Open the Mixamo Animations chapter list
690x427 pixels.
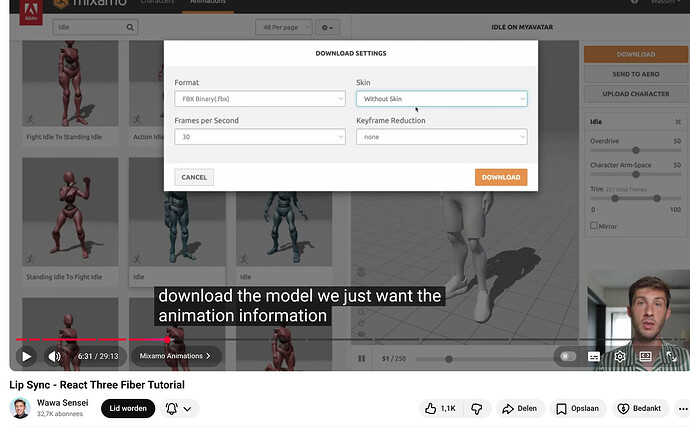175,356
